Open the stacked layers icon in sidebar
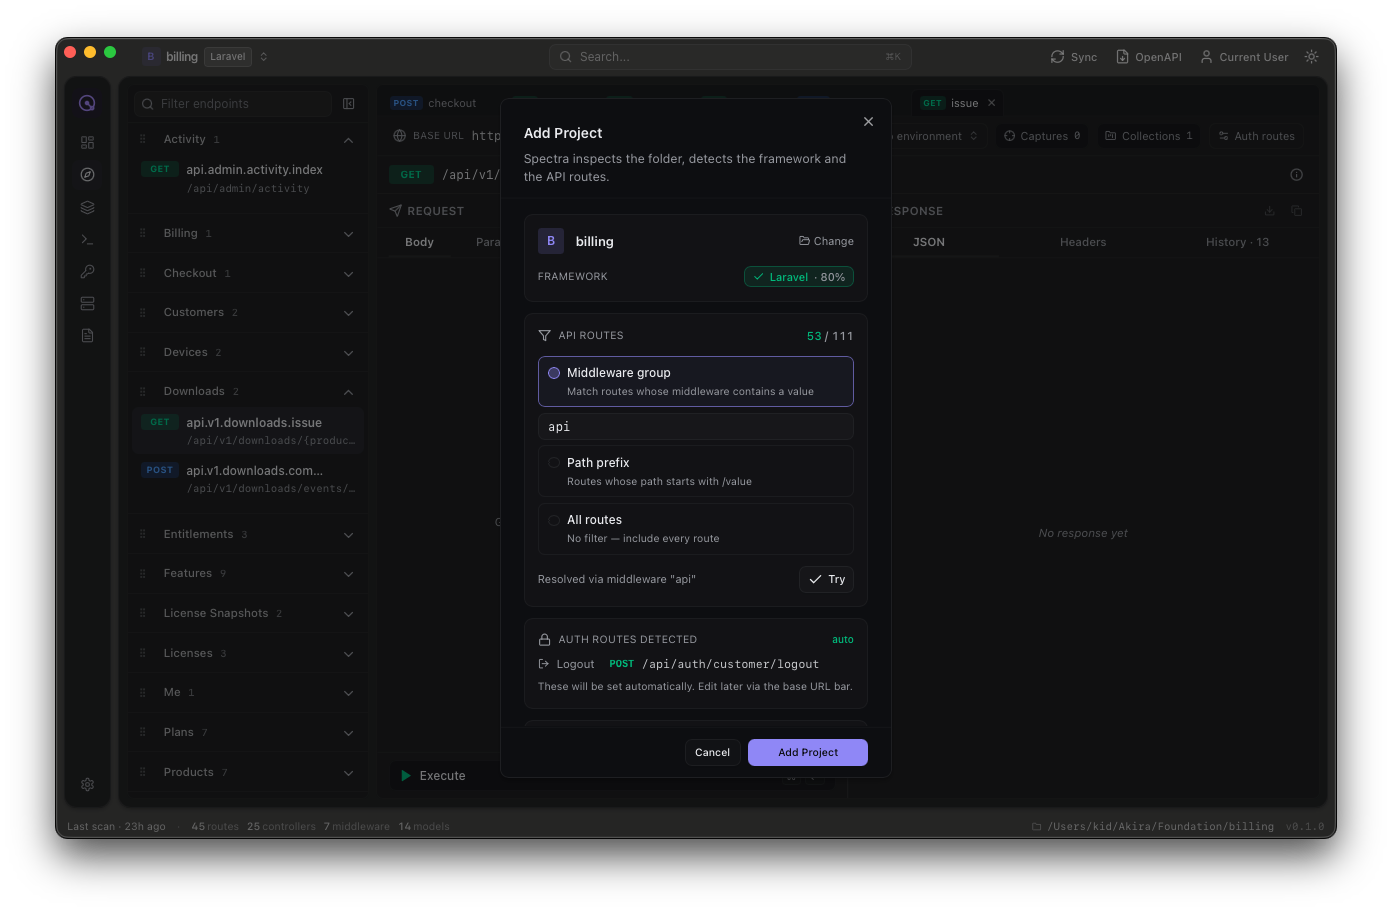The height and width of the screenshot is (912, 1392). pyautogui.click(x=87, y=207)
